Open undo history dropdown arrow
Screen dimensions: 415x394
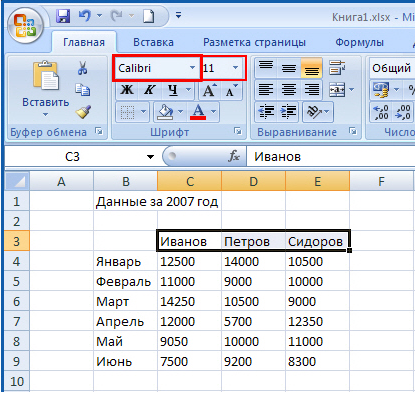point(99,15)
